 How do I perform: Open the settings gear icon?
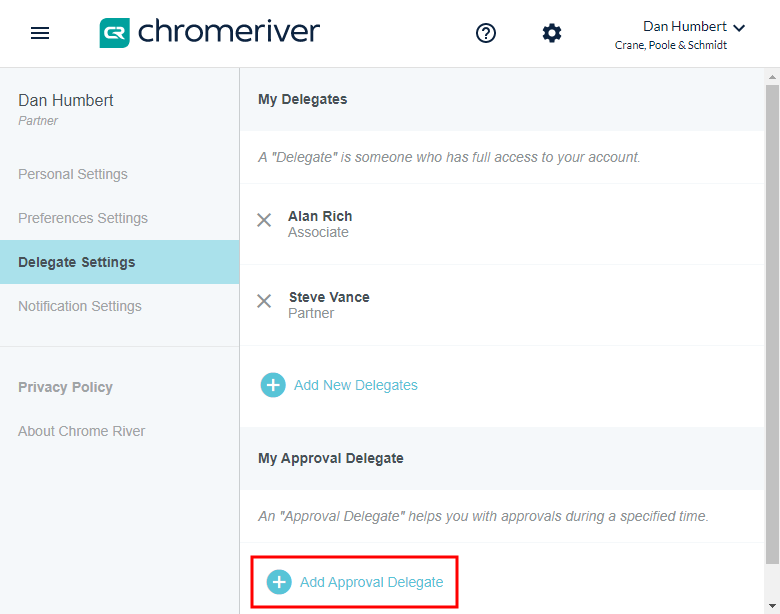(552, 33)
